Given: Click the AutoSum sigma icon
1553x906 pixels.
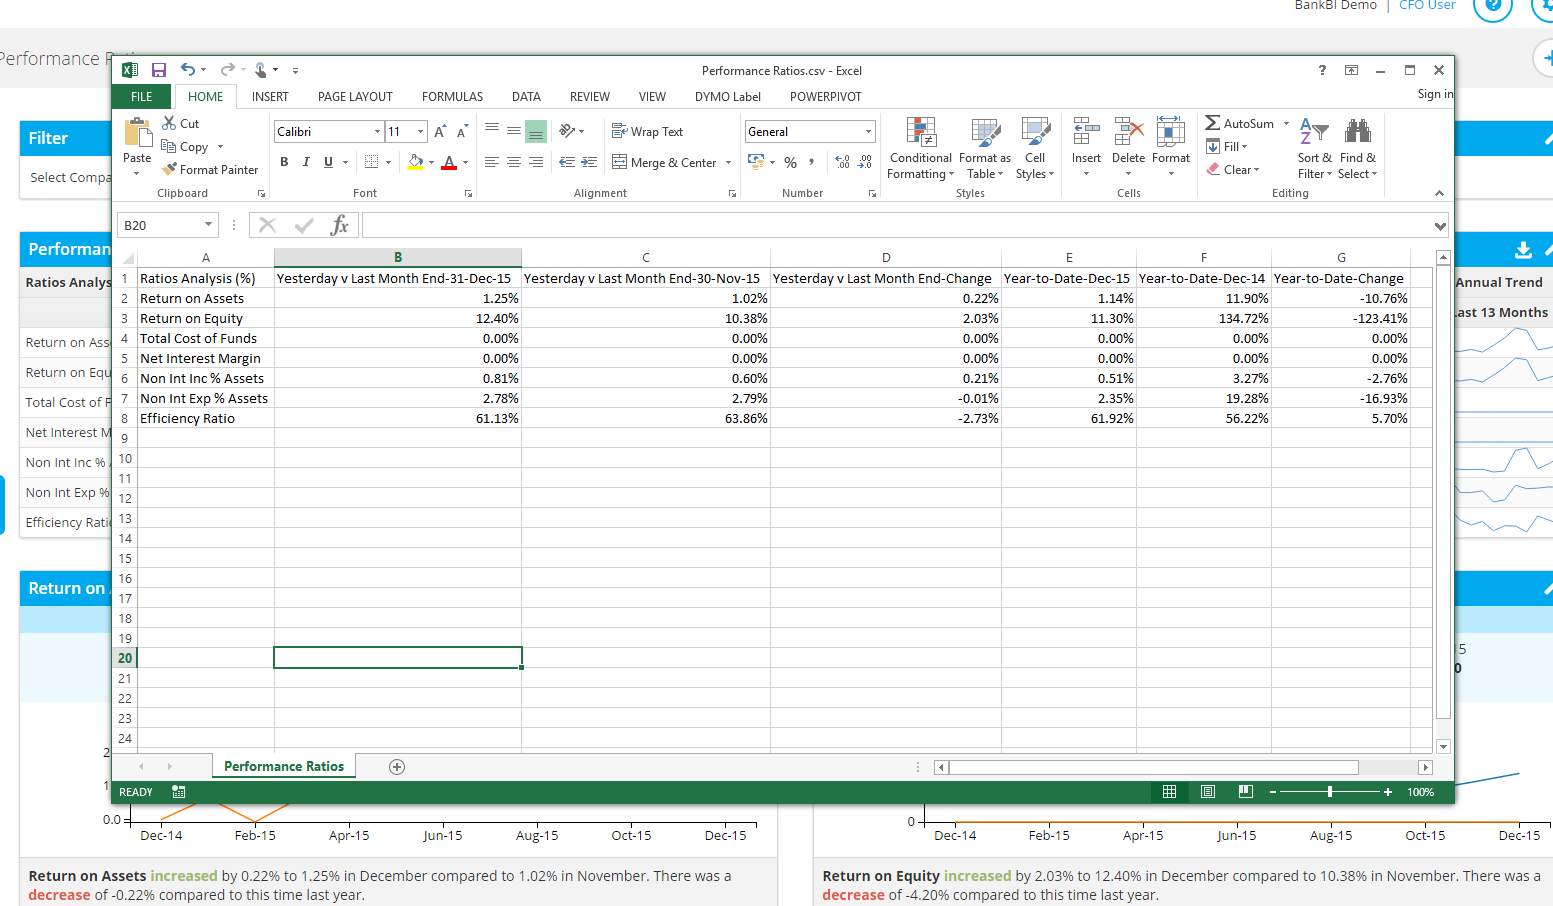Looking at the screenshot, I should [1213, 123].
